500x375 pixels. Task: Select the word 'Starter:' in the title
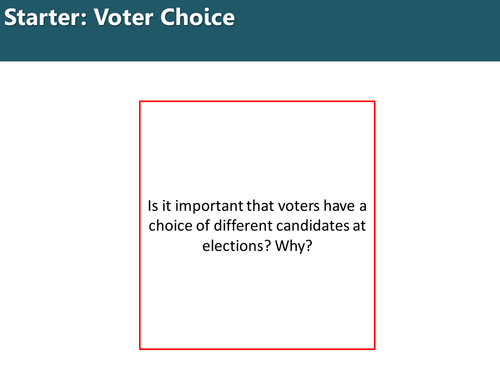[x=46, y=17]
